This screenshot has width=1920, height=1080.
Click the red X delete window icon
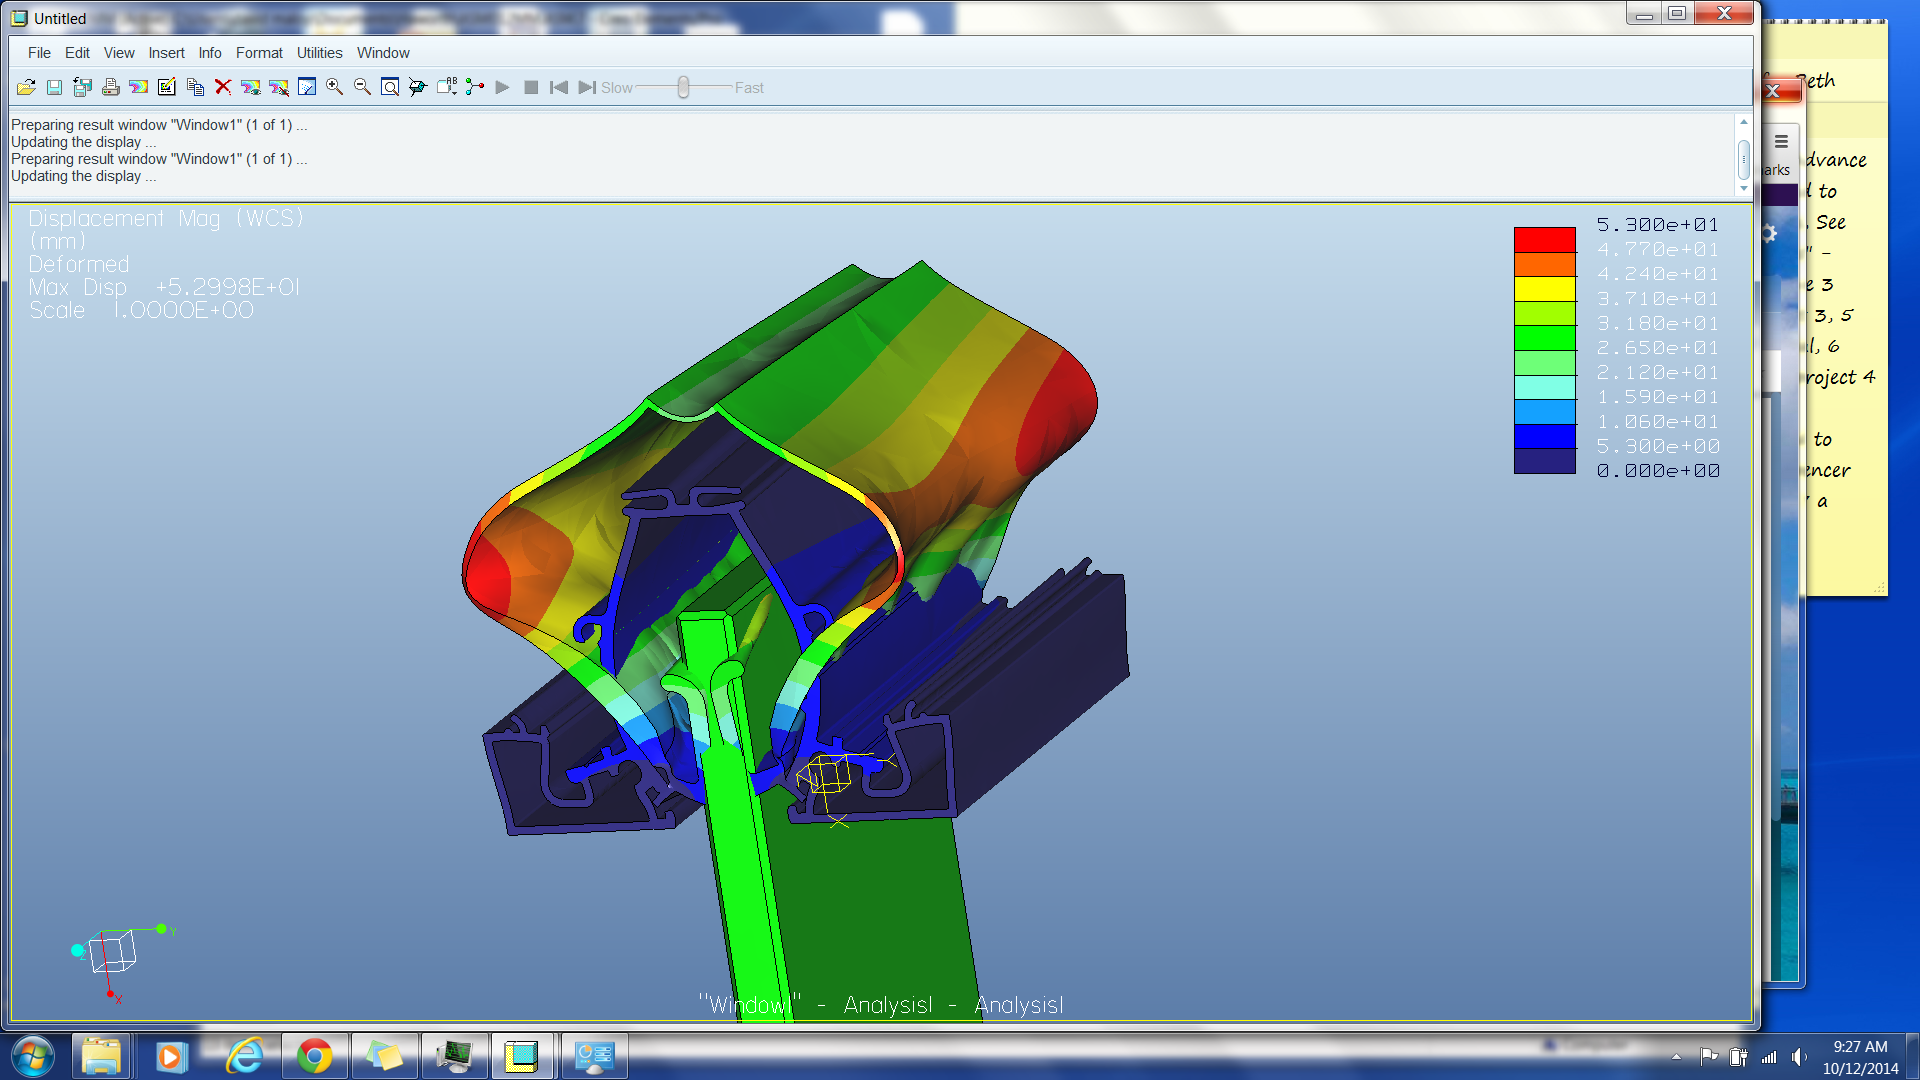coord(223,88)
